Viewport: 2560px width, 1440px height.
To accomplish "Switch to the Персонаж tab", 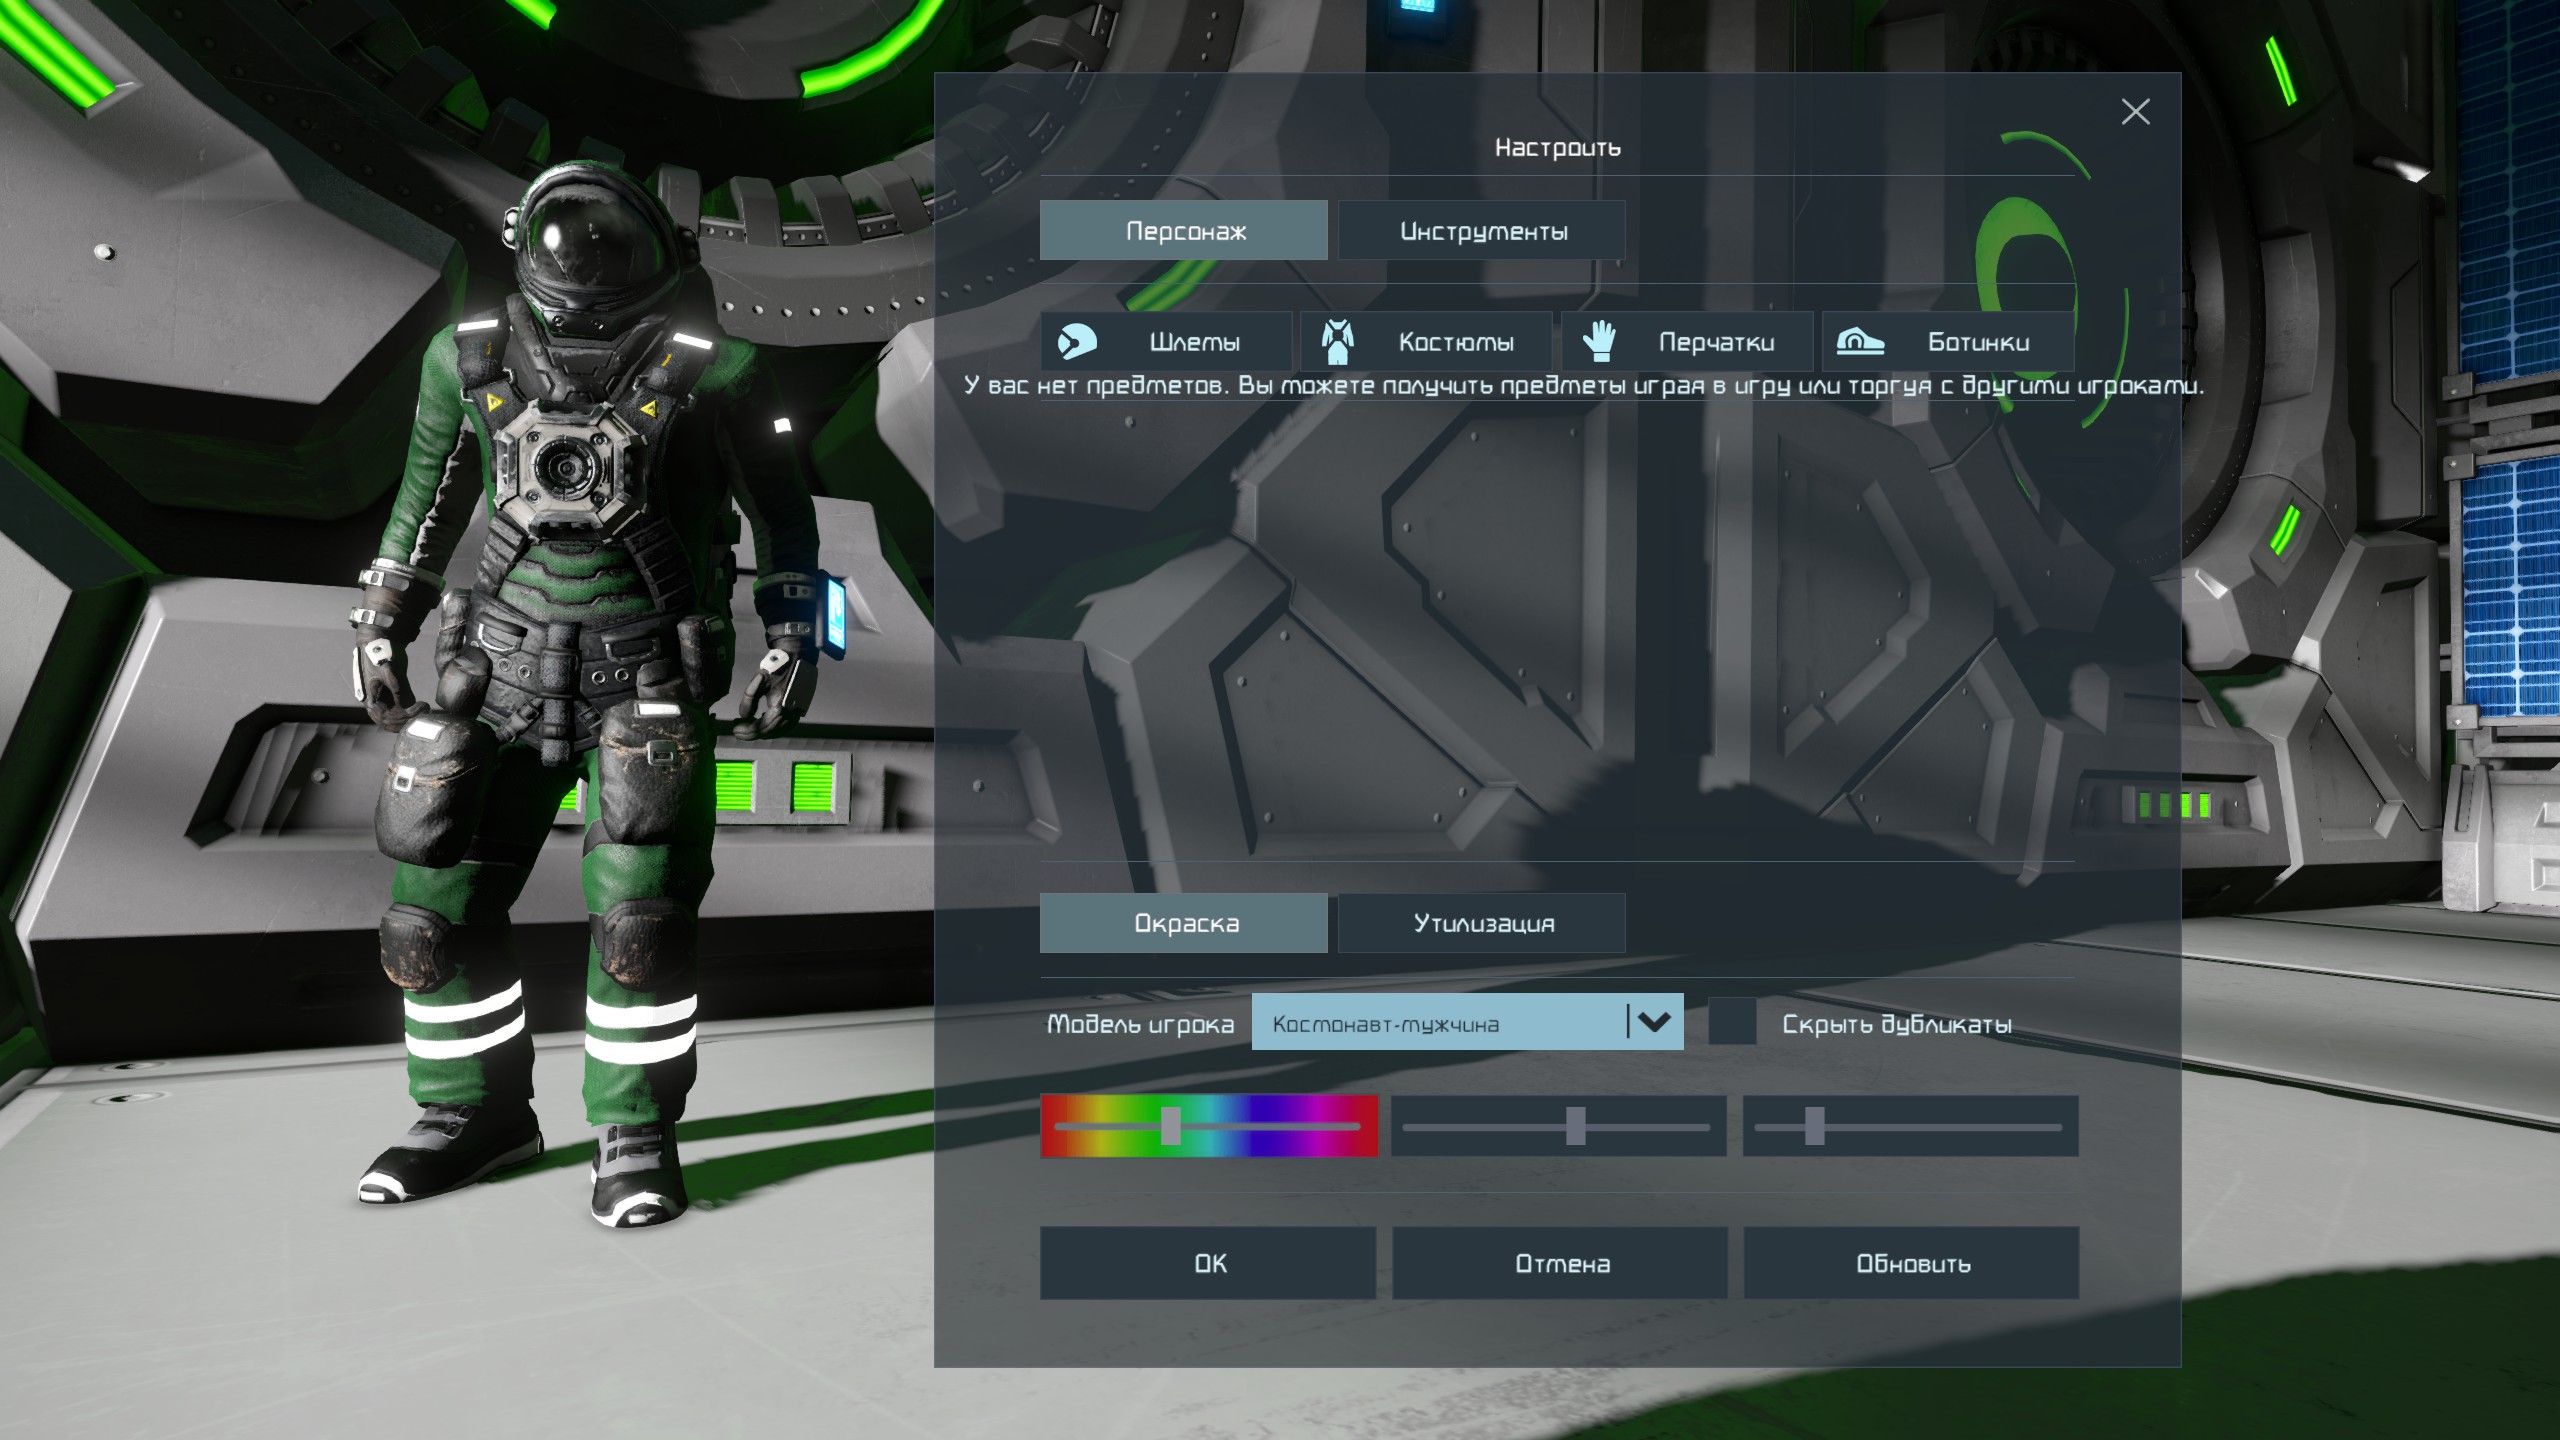I will [1184, 231].
